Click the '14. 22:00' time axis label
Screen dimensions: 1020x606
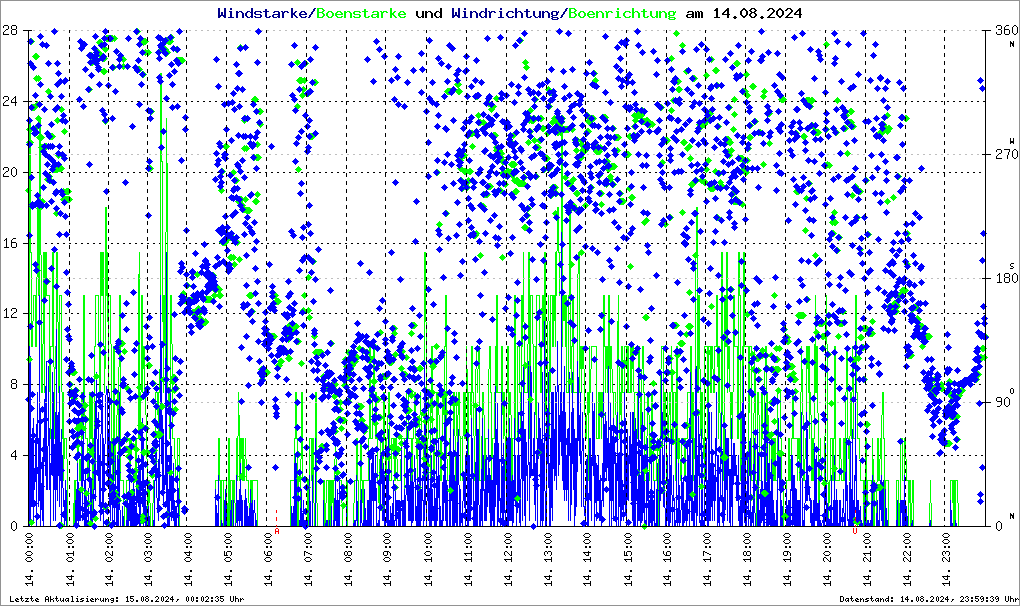pyautogui.click(x=906, y=560)
